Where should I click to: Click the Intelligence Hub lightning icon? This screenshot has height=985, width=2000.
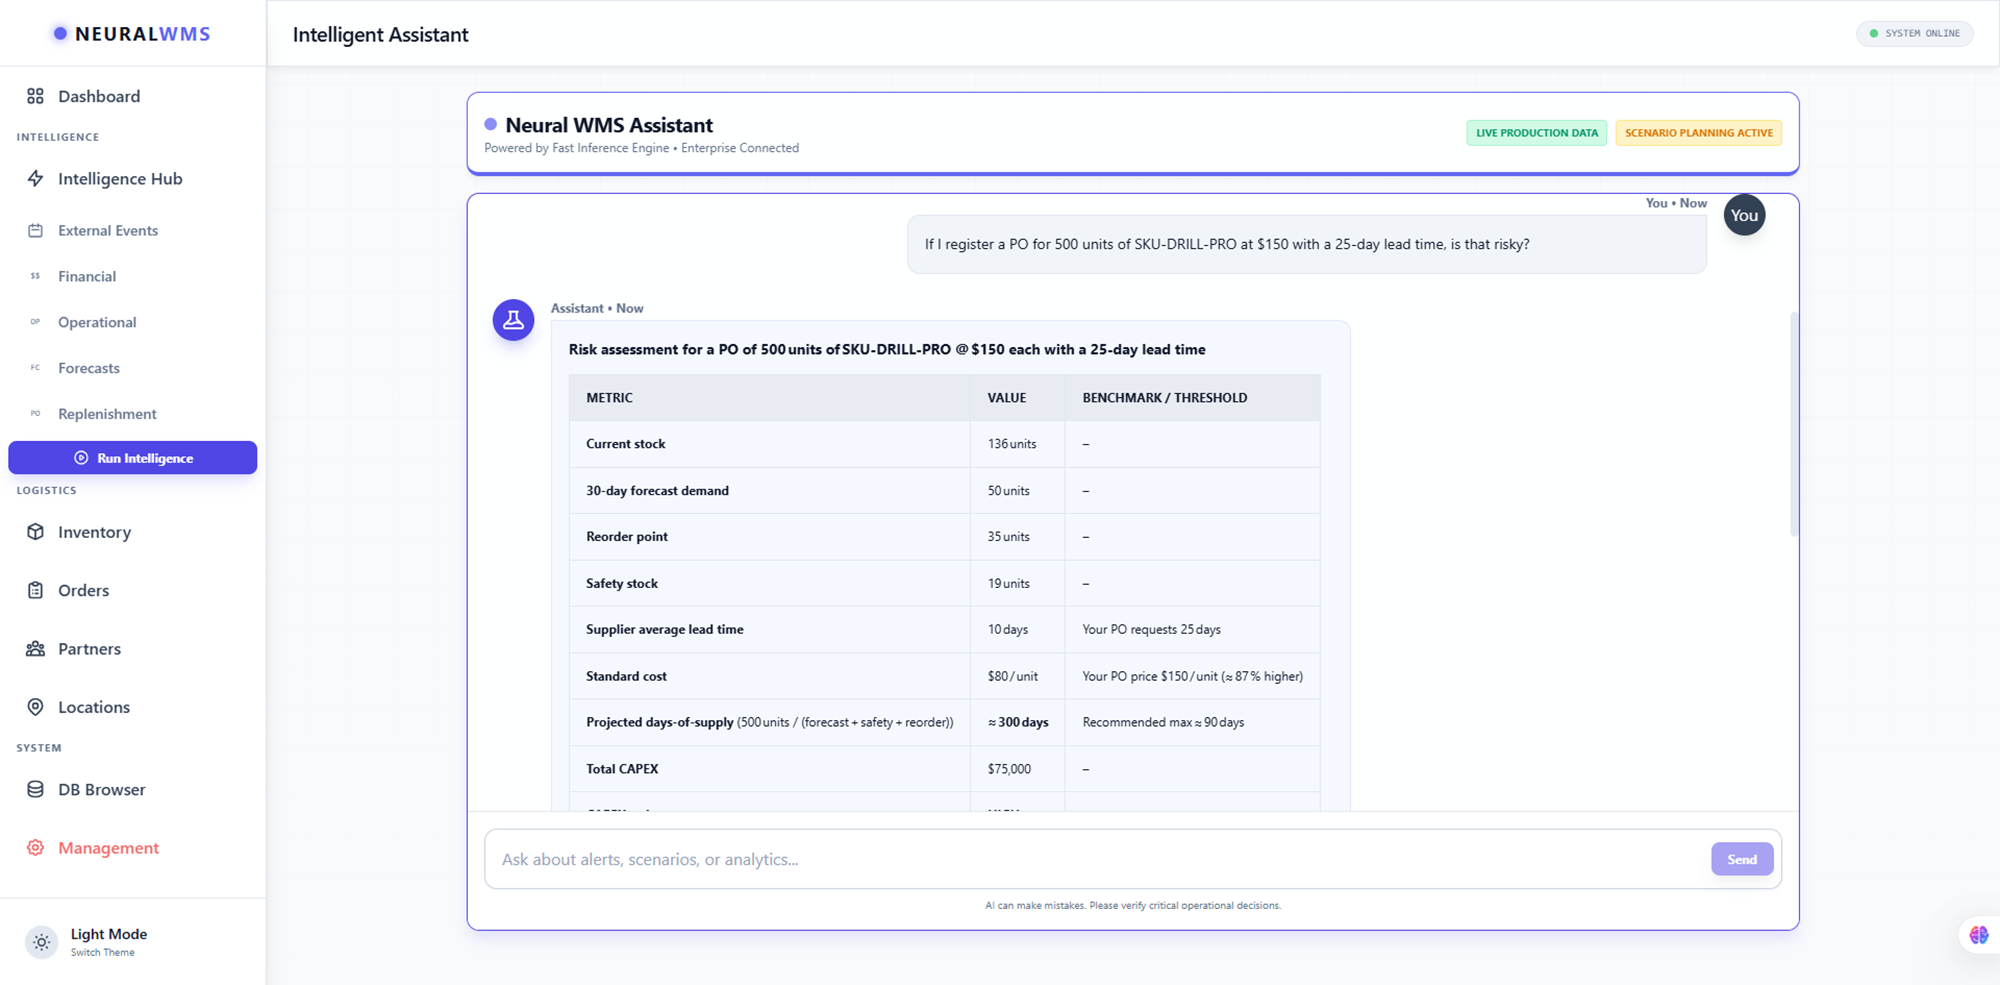coord(36,179)
